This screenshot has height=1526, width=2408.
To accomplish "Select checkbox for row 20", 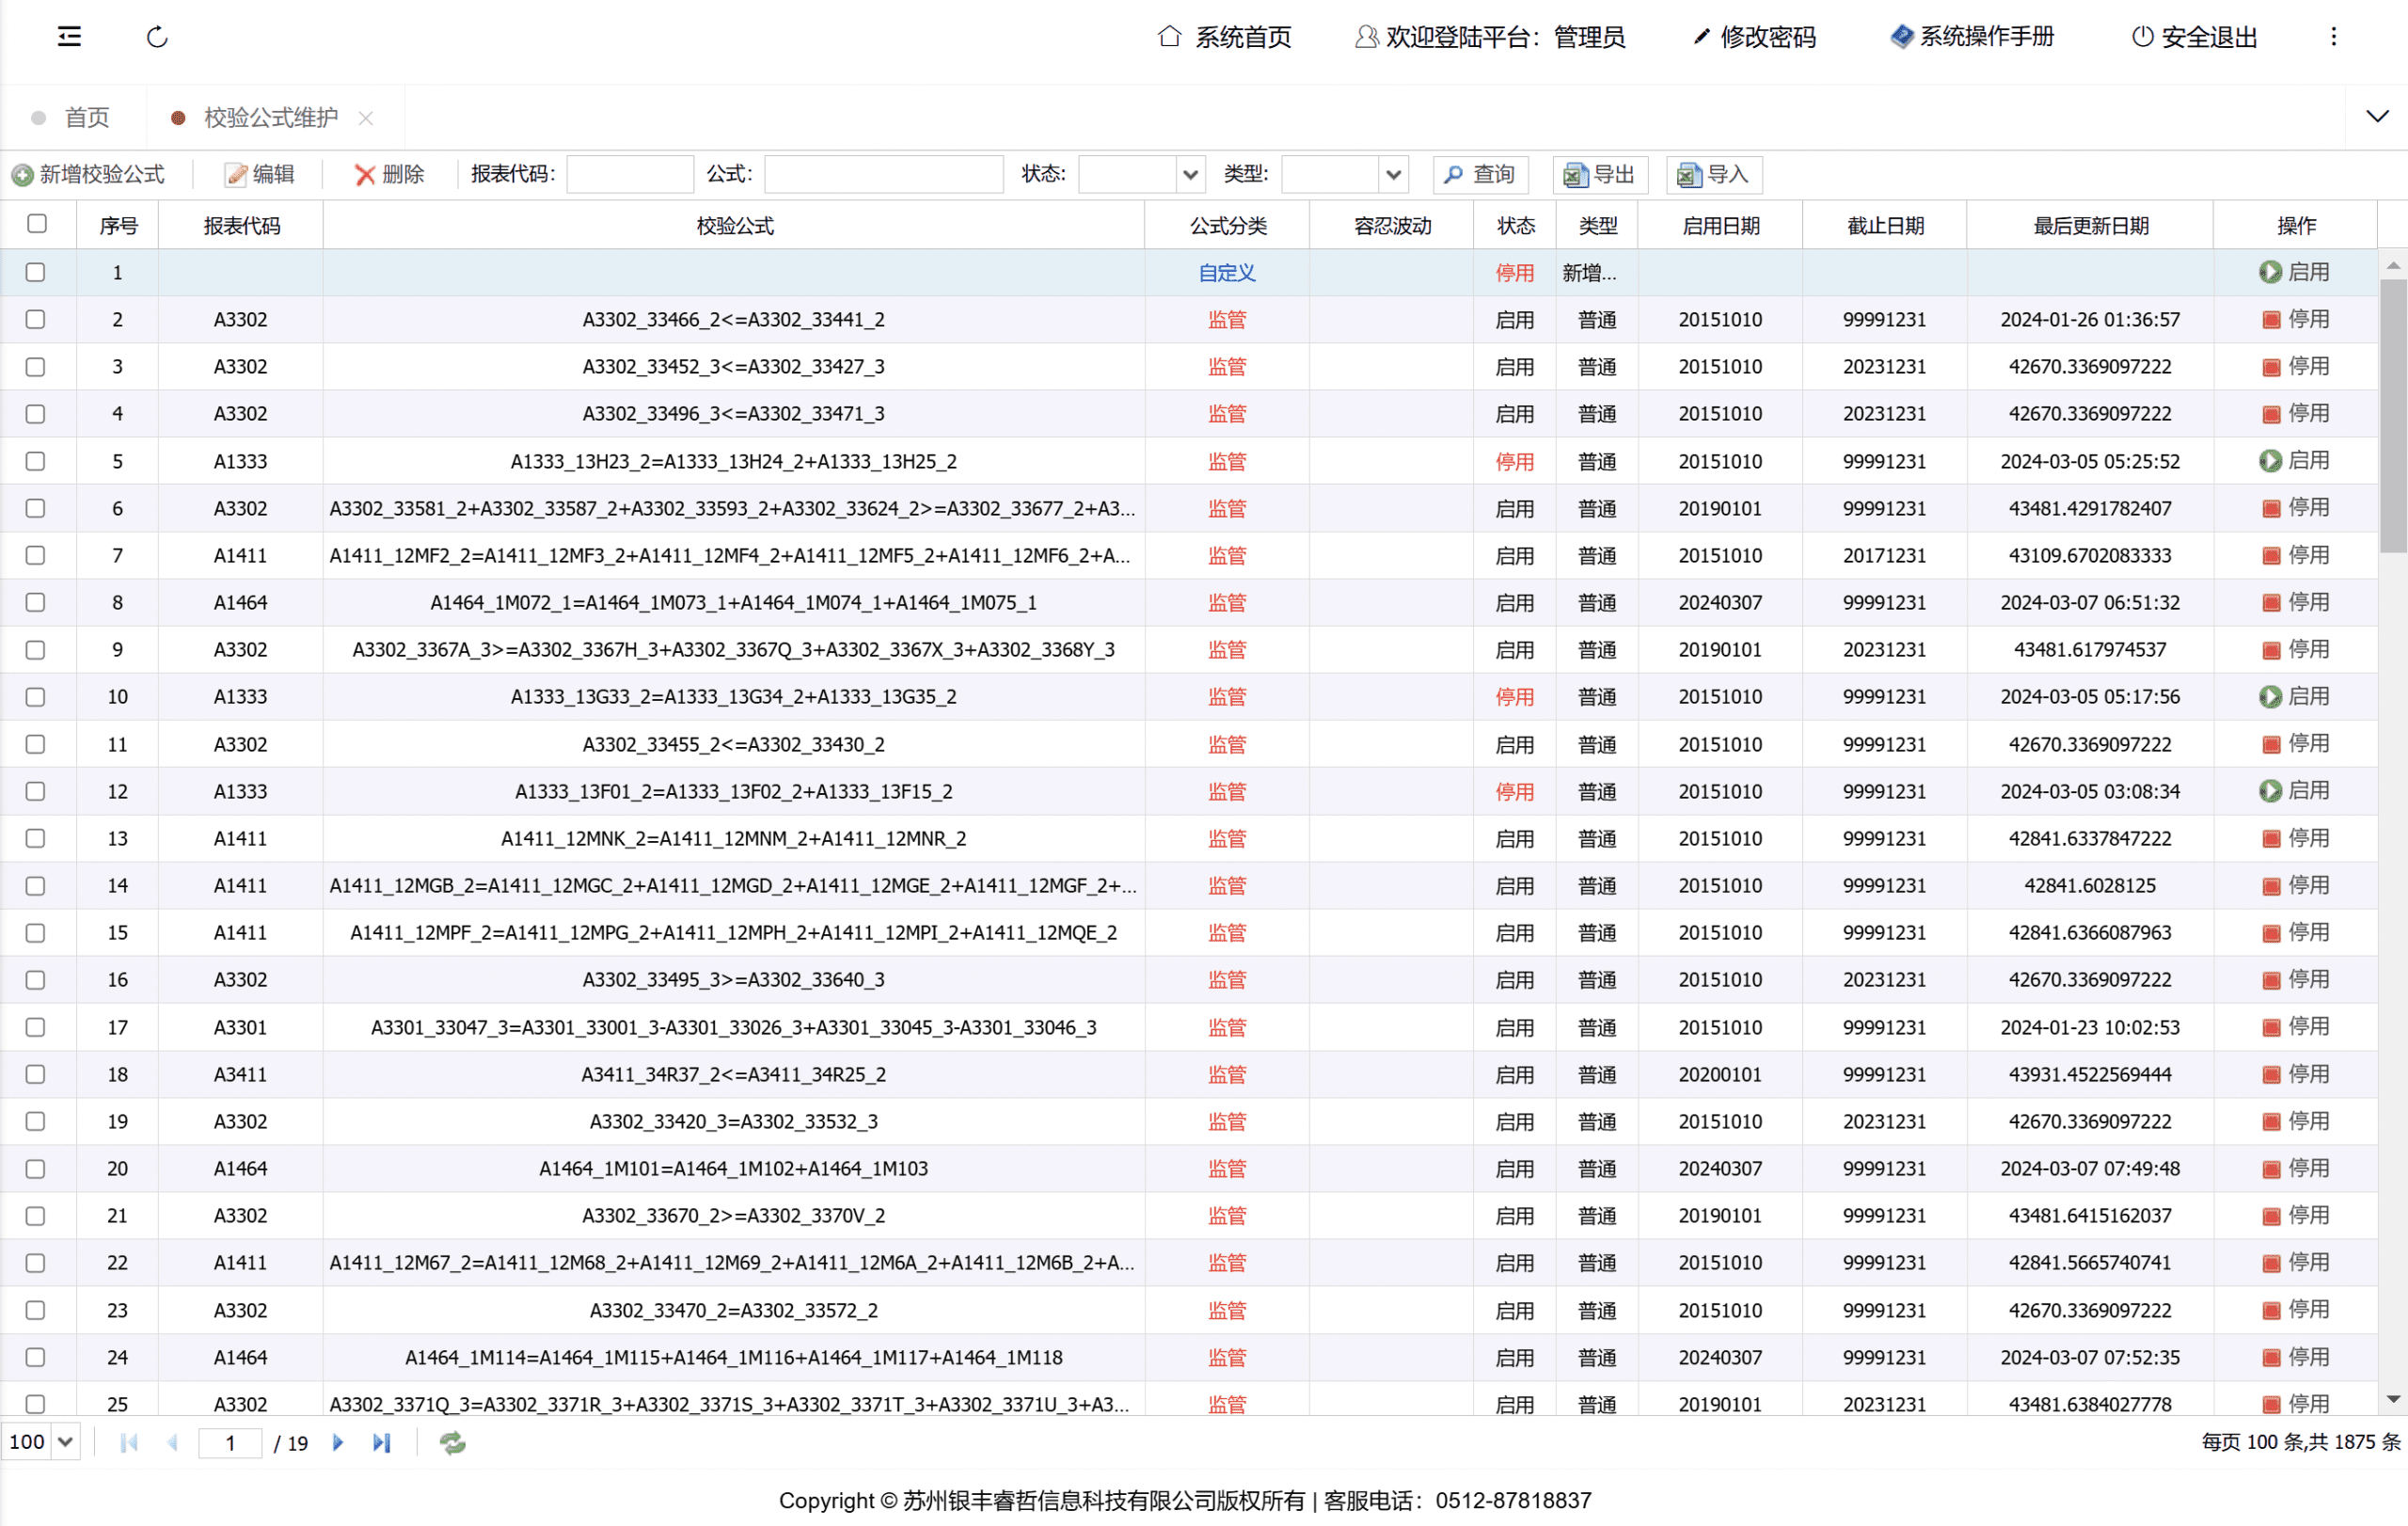I will (36, 1168).
